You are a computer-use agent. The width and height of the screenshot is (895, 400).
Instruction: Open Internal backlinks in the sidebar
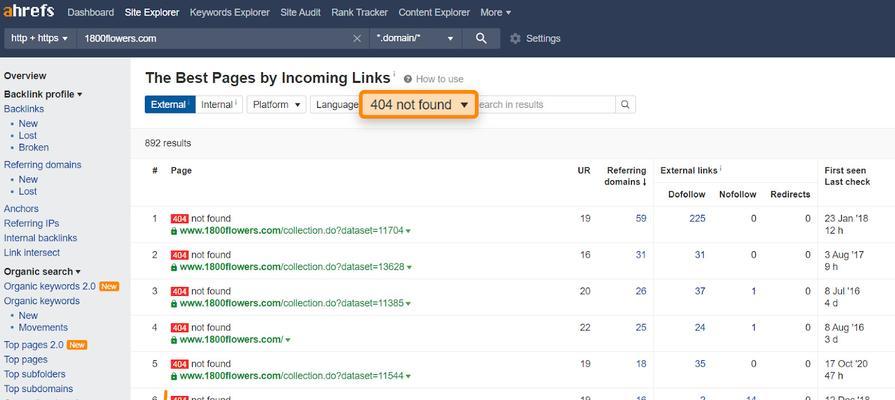(x=41, y=238)
